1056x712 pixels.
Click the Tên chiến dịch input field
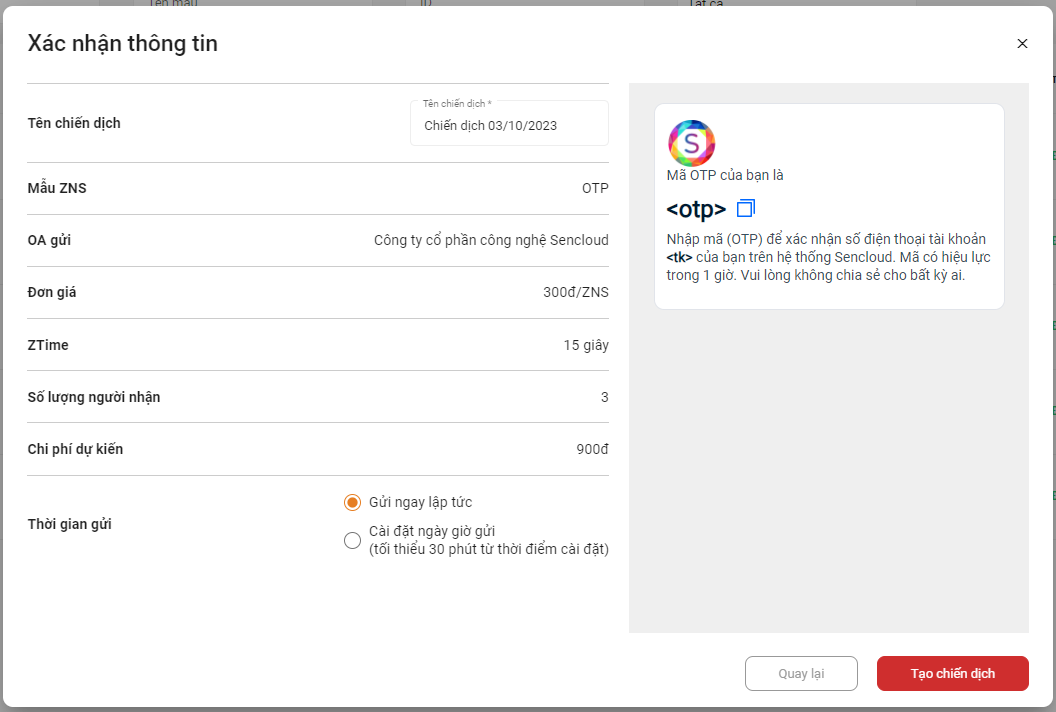[509, 126]
